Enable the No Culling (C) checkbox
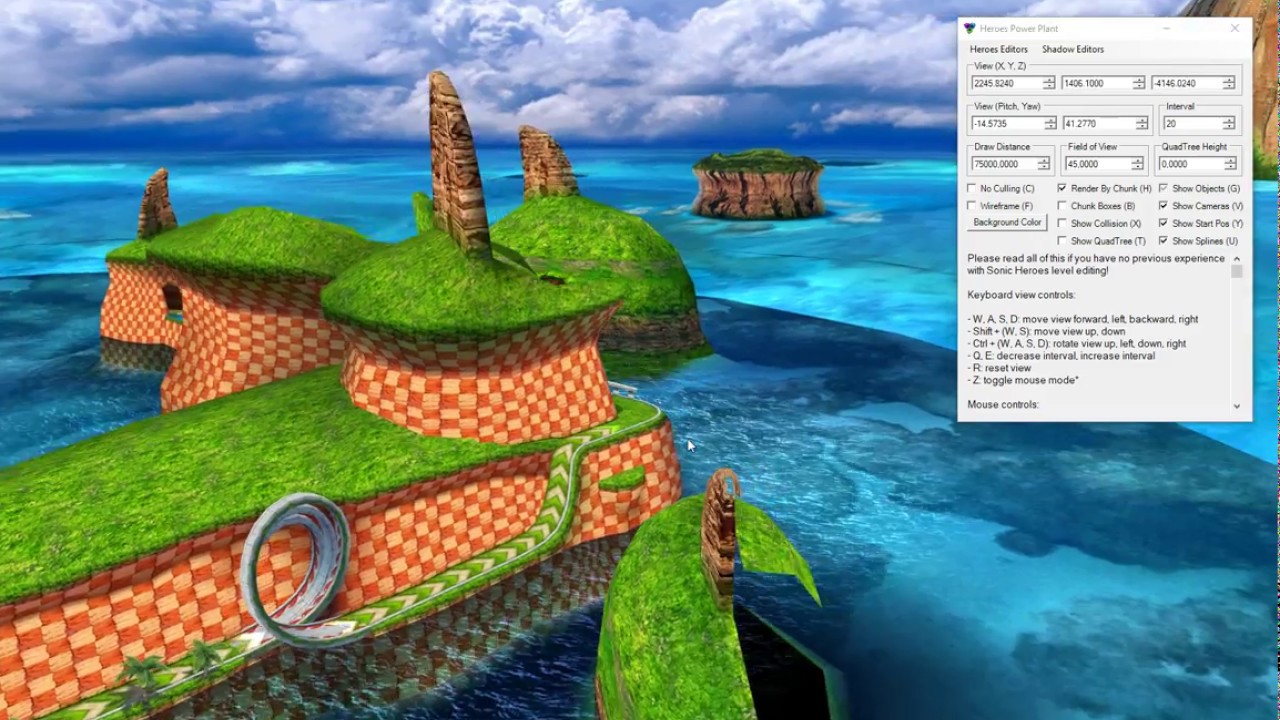 pos(972,188)
